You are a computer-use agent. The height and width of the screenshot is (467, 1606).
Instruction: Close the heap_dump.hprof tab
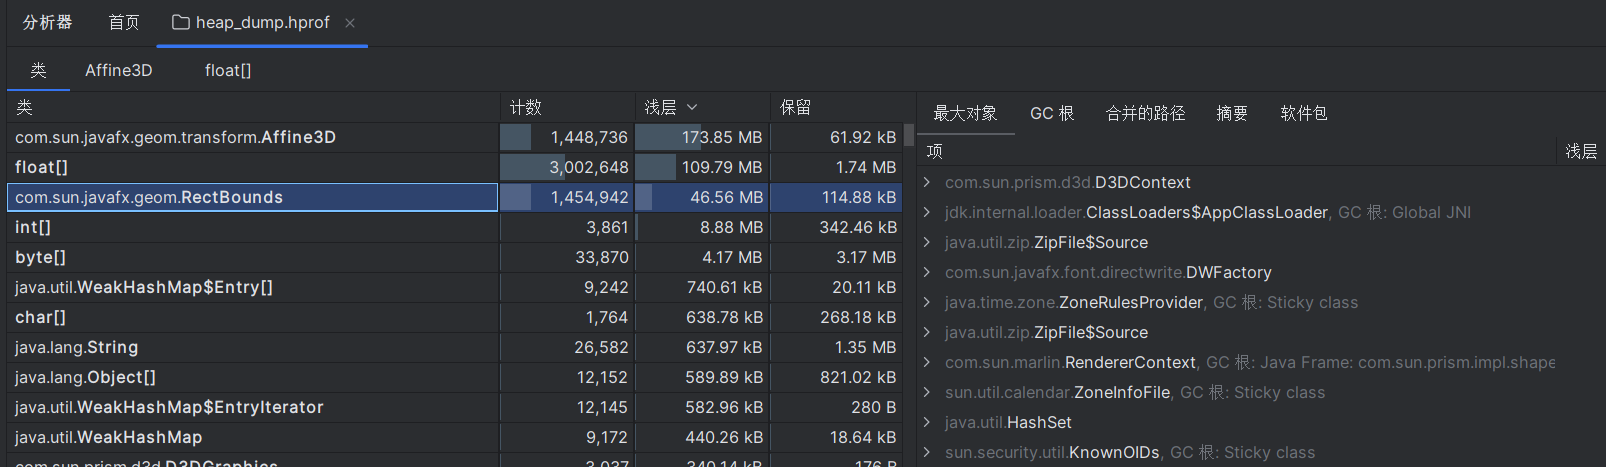pos(350,23)
